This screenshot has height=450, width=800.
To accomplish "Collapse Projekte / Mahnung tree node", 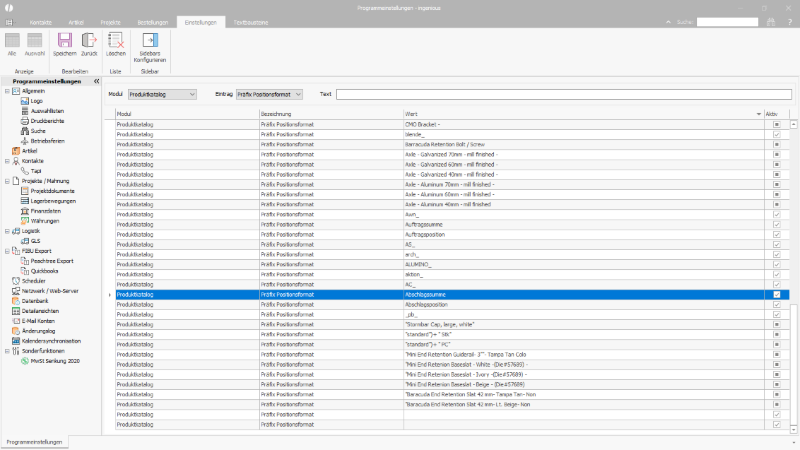I will pos(7,181).
